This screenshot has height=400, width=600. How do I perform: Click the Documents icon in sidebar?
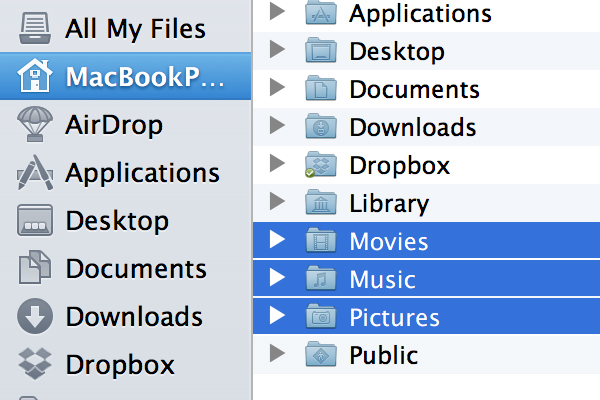(x=34, y=267)
